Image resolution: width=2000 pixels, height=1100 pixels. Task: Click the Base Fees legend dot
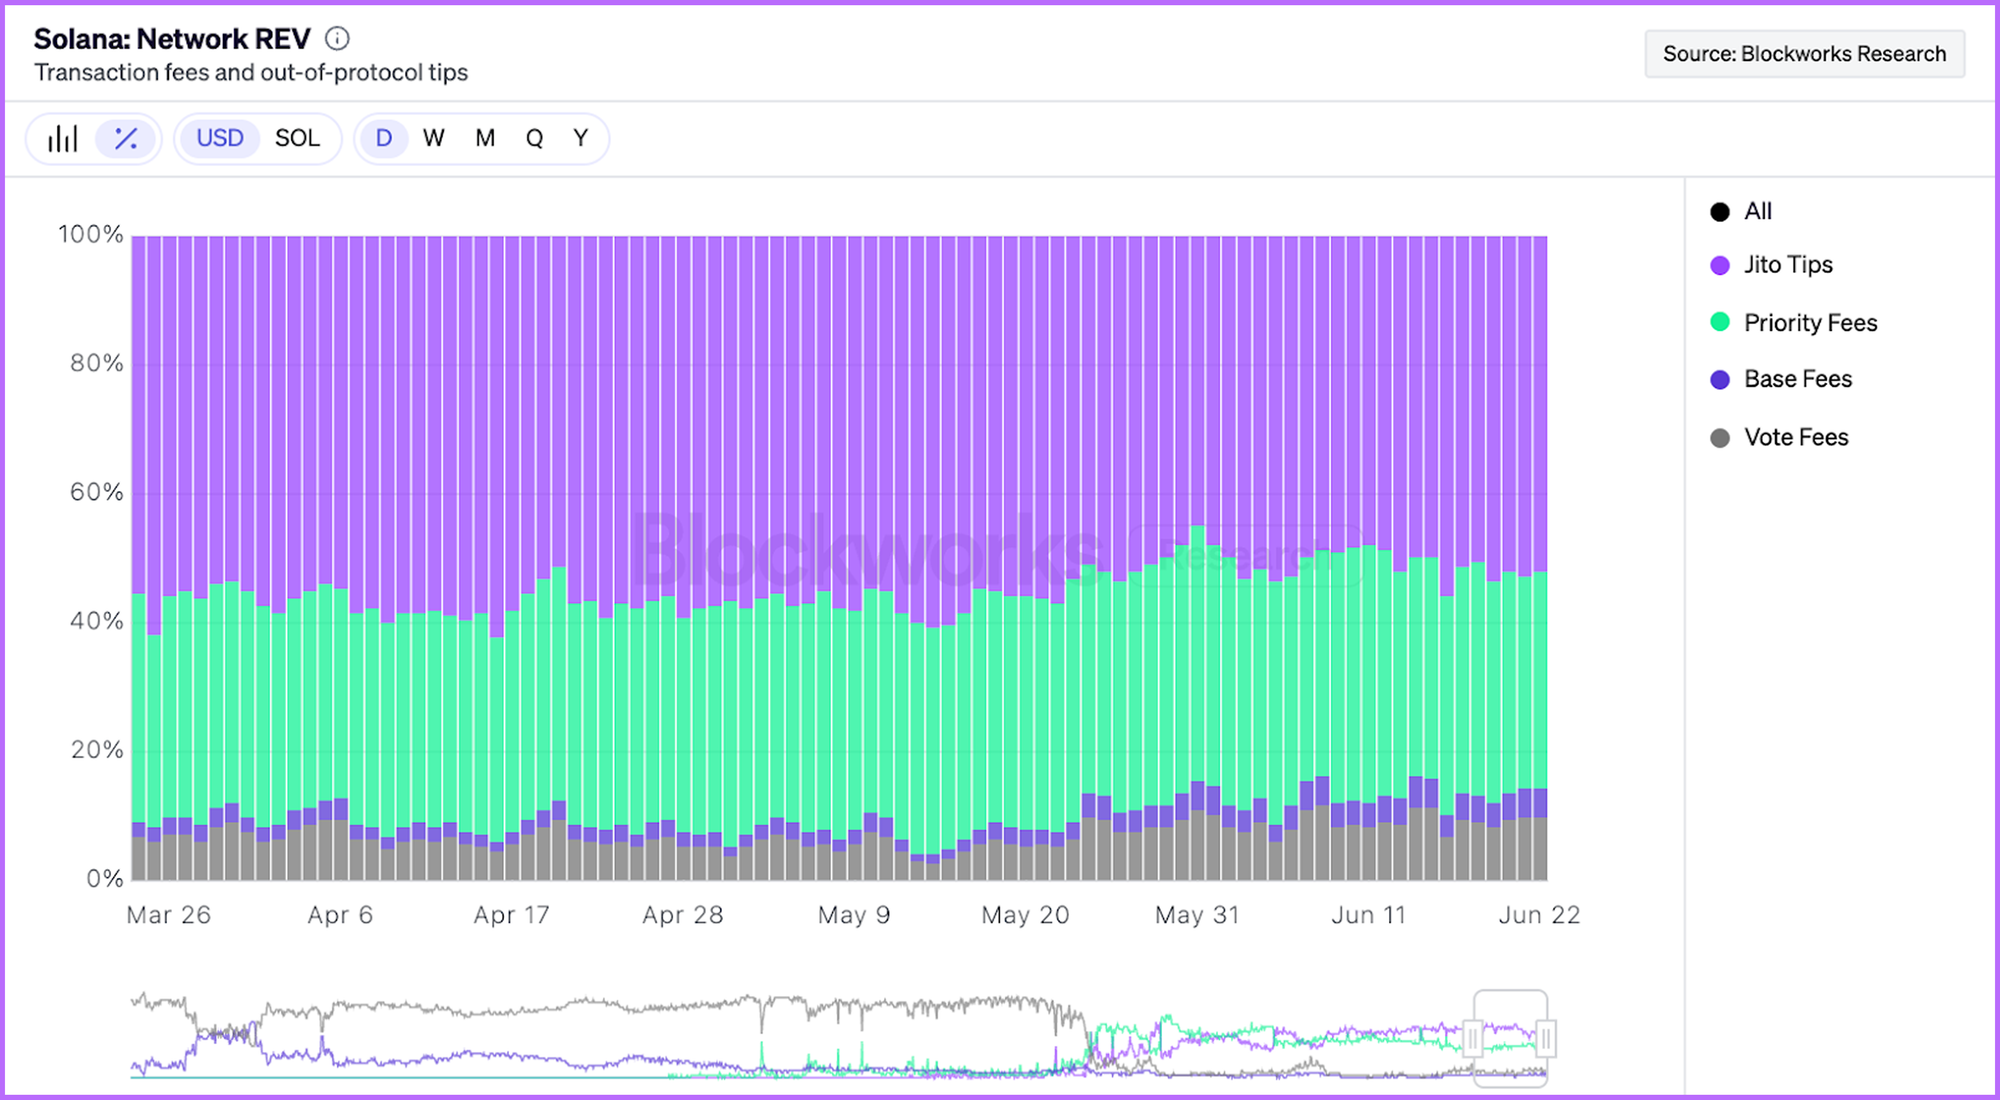click(1720, 379)
